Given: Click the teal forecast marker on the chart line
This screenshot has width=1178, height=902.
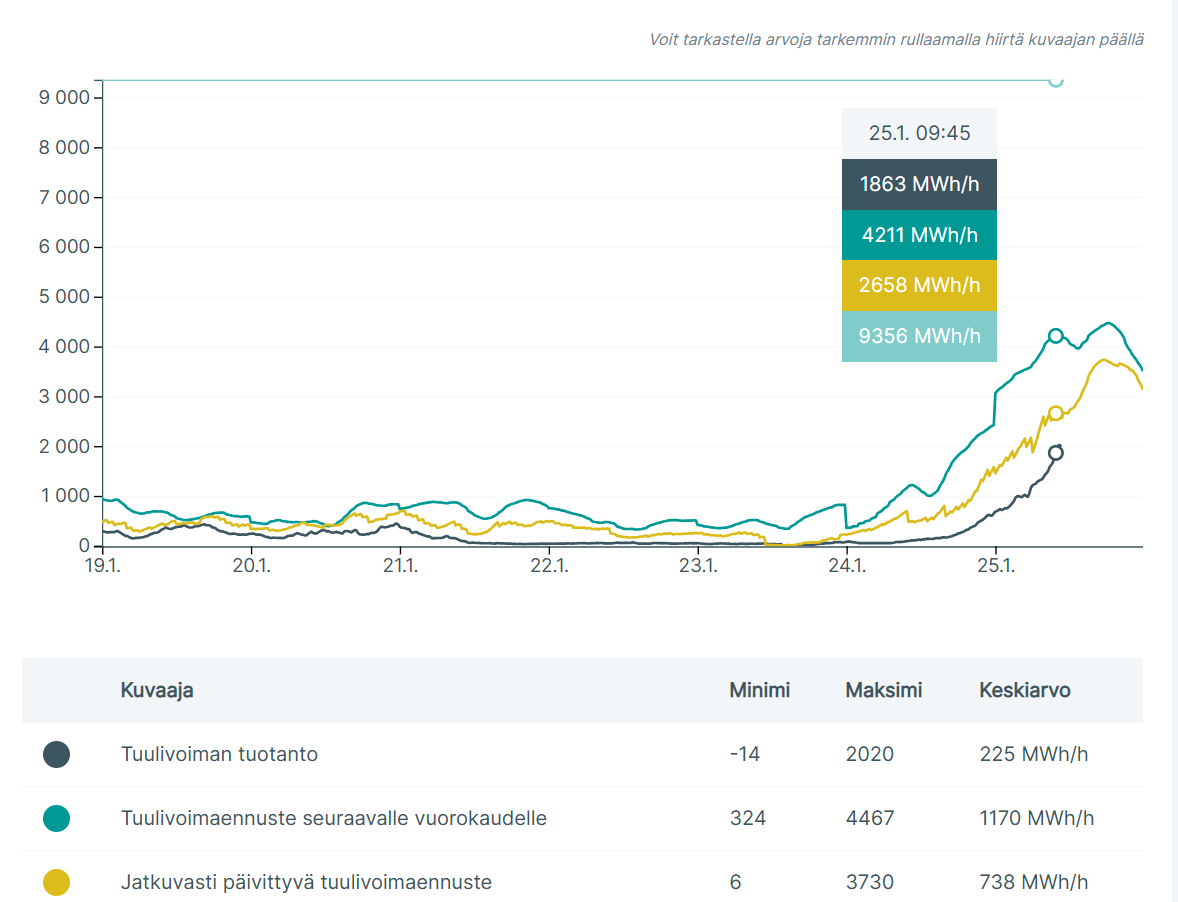Looking at the screenshot, I should [1055, 336].
